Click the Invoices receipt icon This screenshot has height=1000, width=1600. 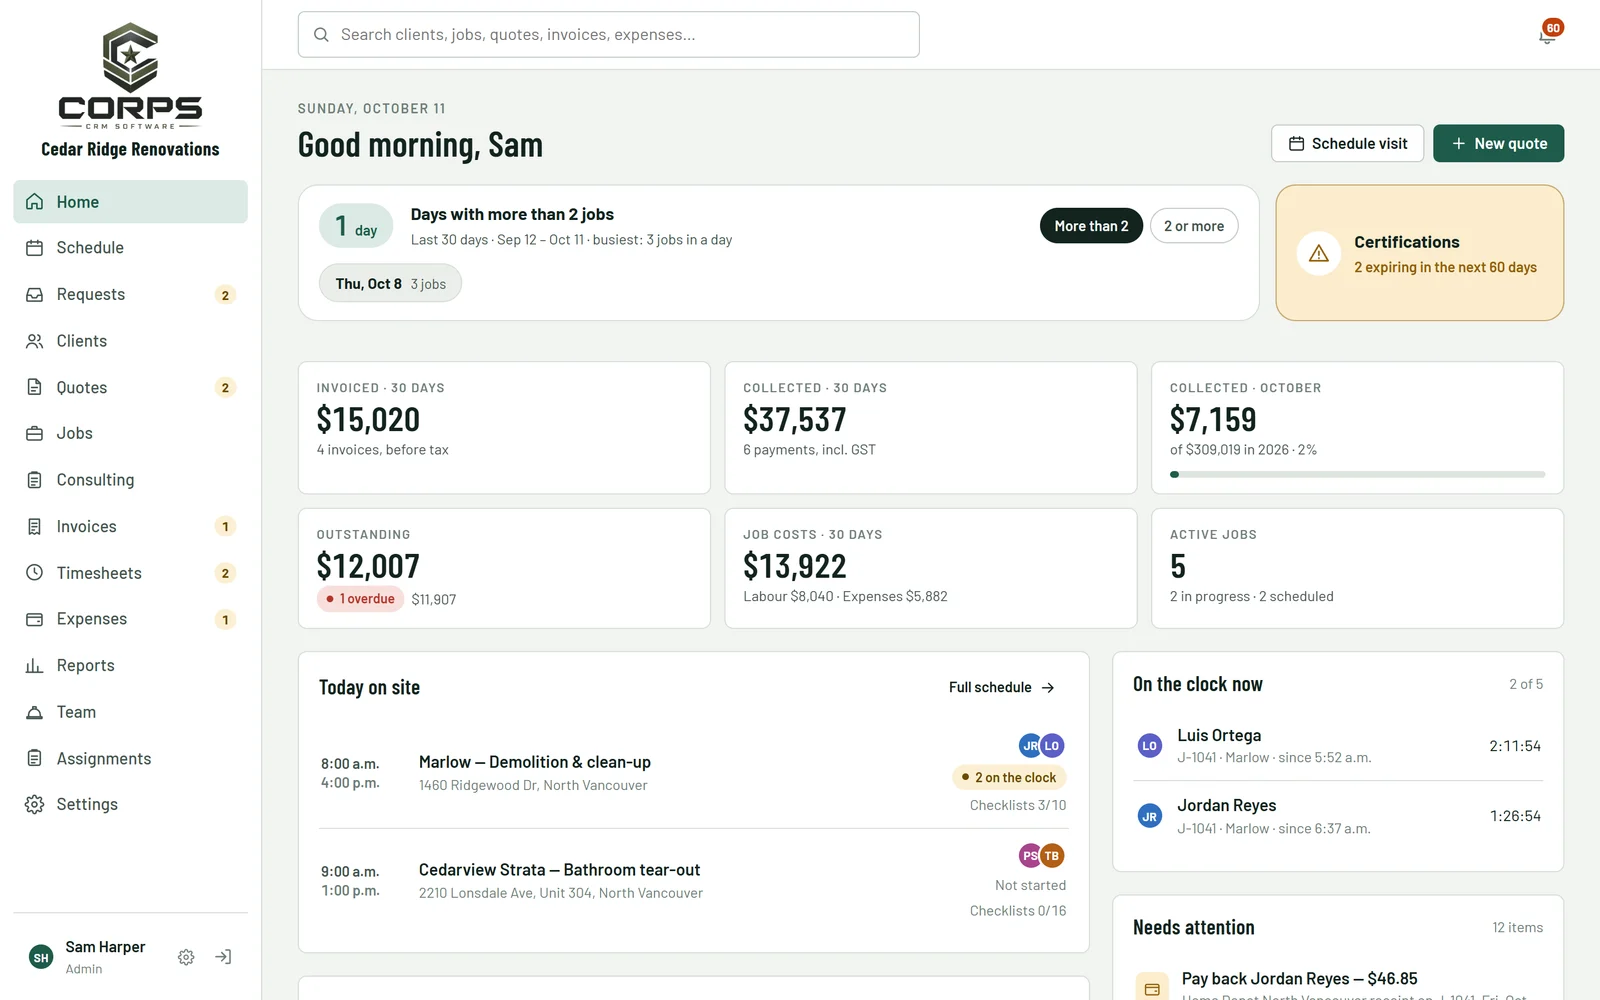coord(34,527)
